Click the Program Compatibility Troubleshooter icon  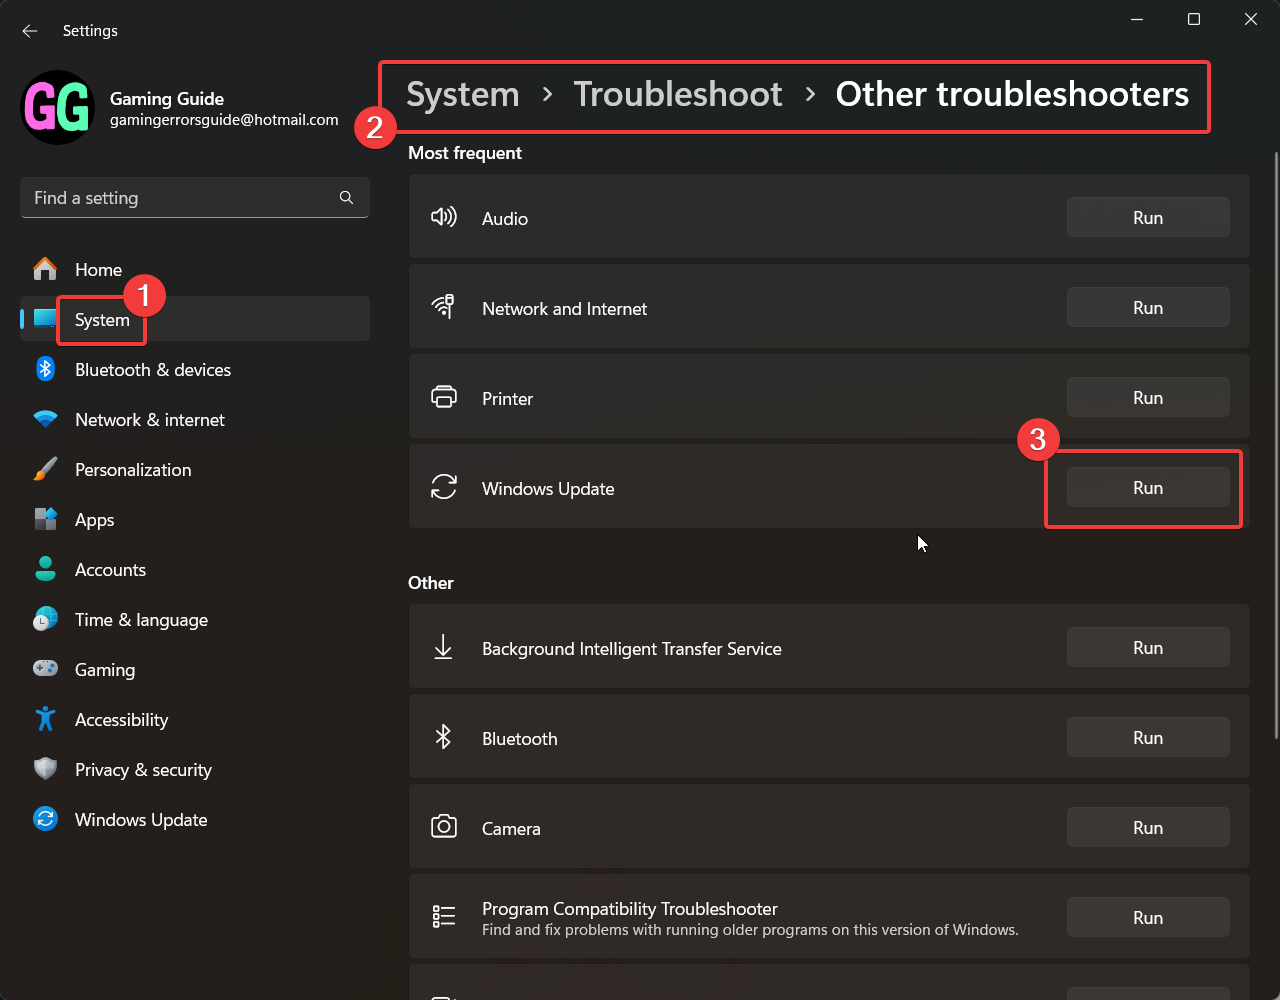point(444,916)
